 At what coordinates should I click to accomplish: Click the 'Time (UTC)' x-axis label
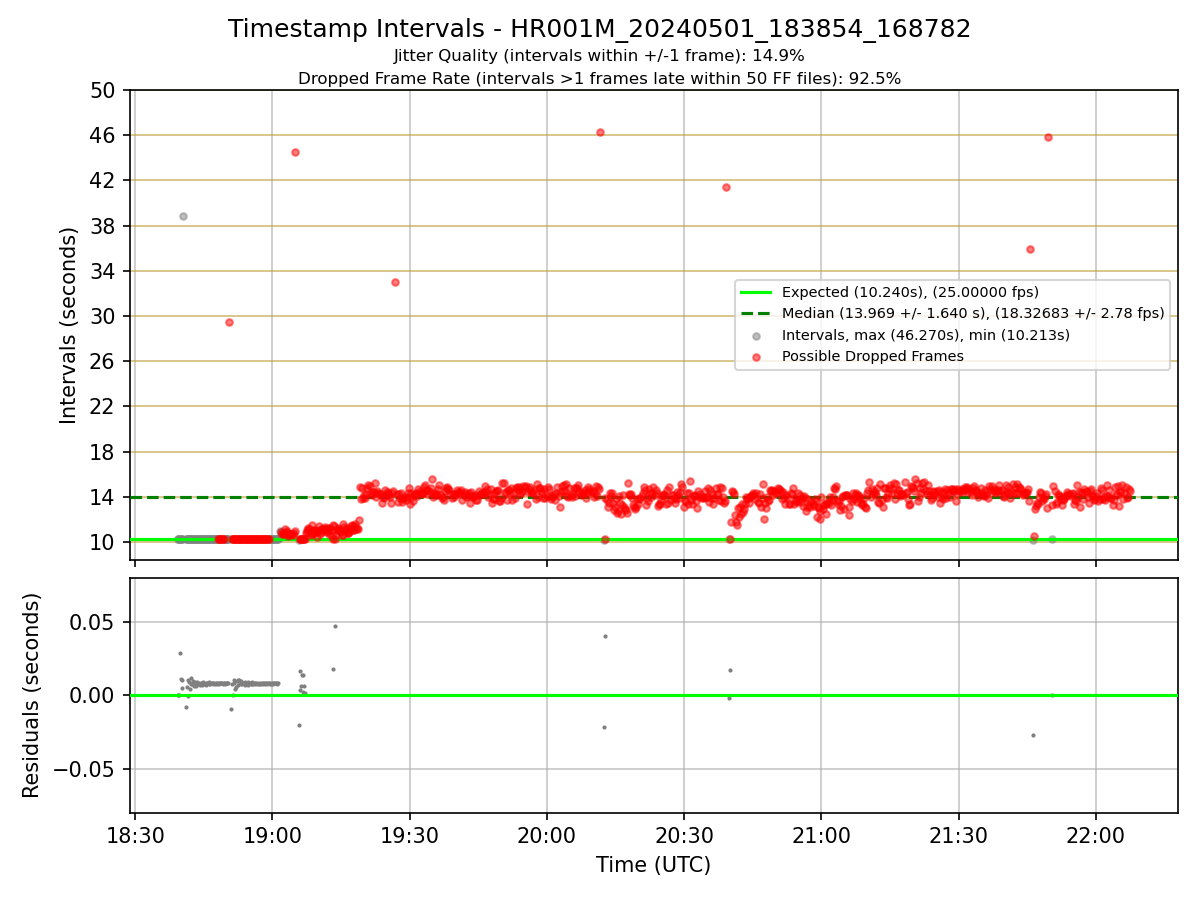pos(653,865)
